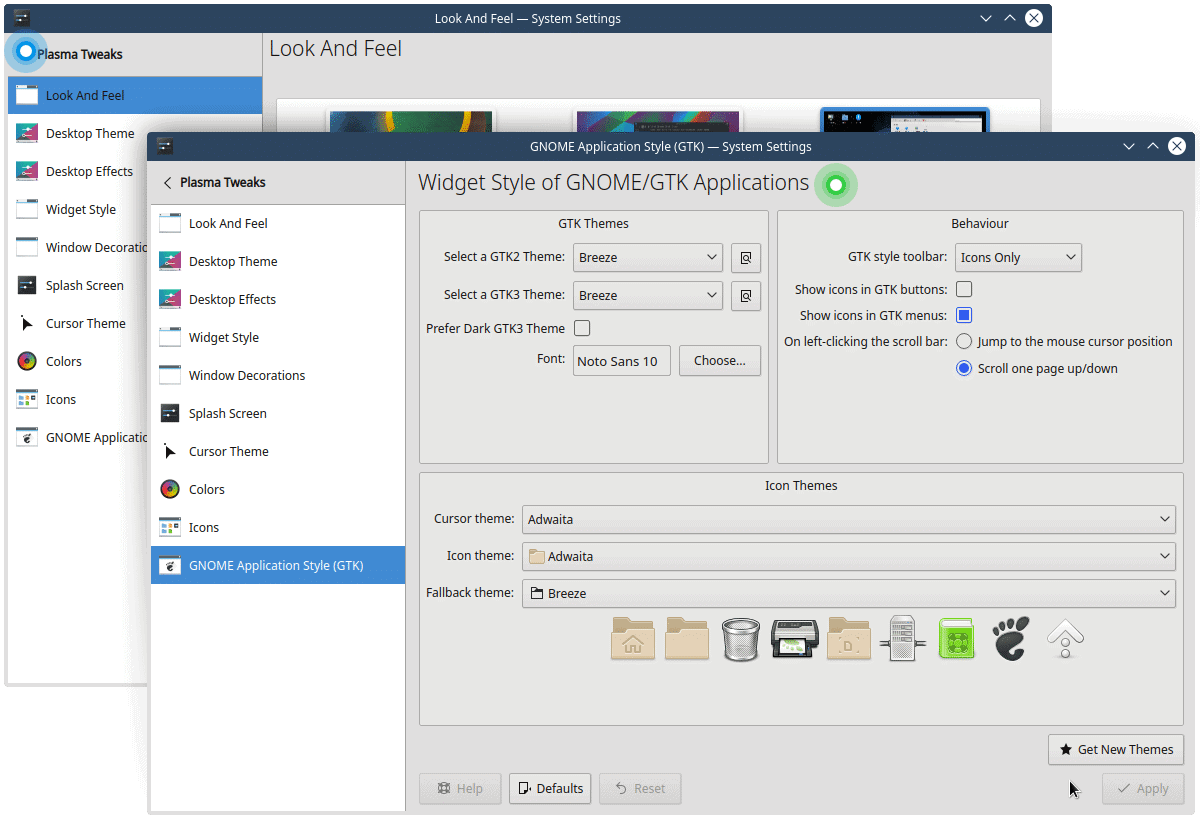Click the documents folder preview icon
The height and width of the screenshot is (820, 1200).
(849, 638)
